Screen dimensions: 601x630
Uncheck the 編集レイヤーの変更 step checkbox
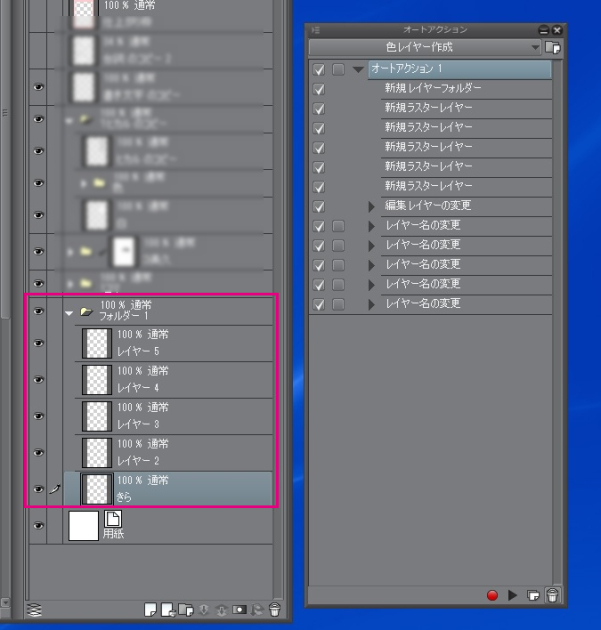(x=319, y=207)
